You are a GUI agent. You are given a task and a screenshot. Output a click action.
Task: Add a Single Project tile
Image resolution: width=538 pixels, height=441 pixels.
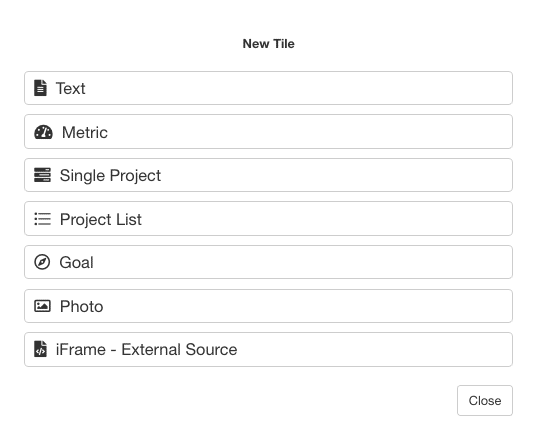pyautogui.click(x=268, y=175)
